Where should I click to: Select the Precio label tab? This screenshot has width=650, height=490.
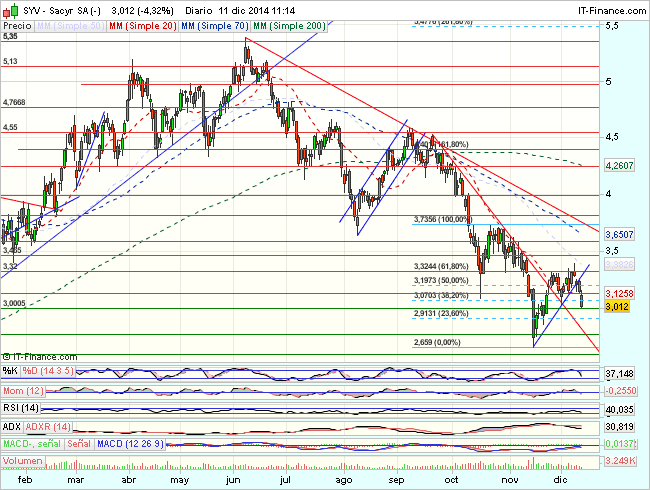(17, 26)
